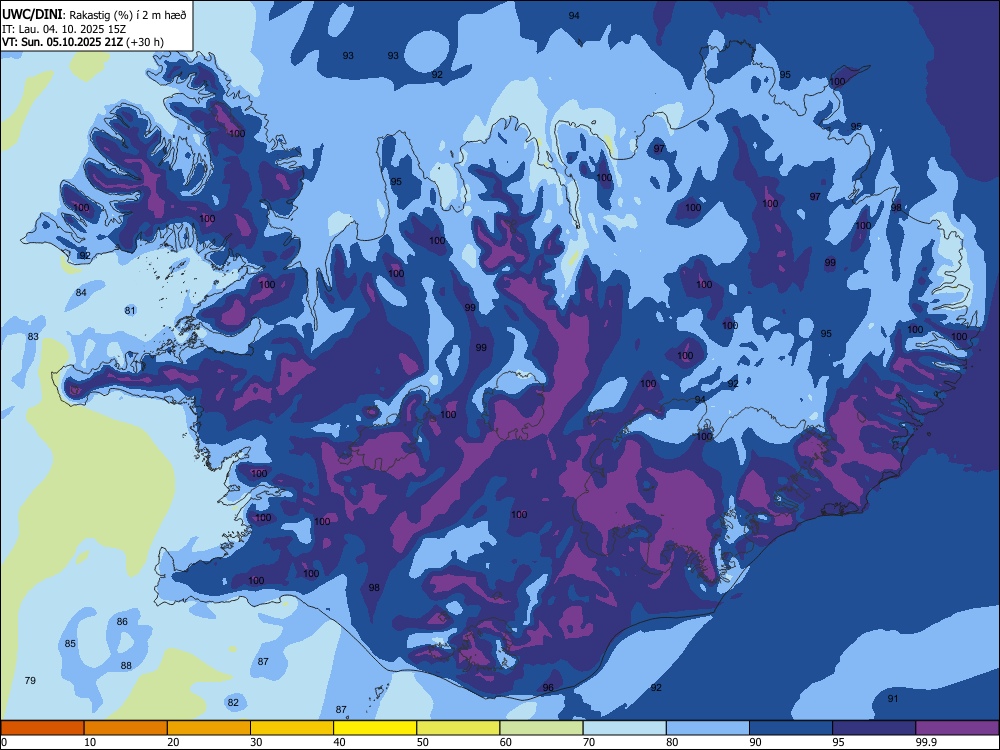Image resolution: width=1000 pixels, height=750 pixels.
Task: Select the map value 82
Action: (233, 703)
